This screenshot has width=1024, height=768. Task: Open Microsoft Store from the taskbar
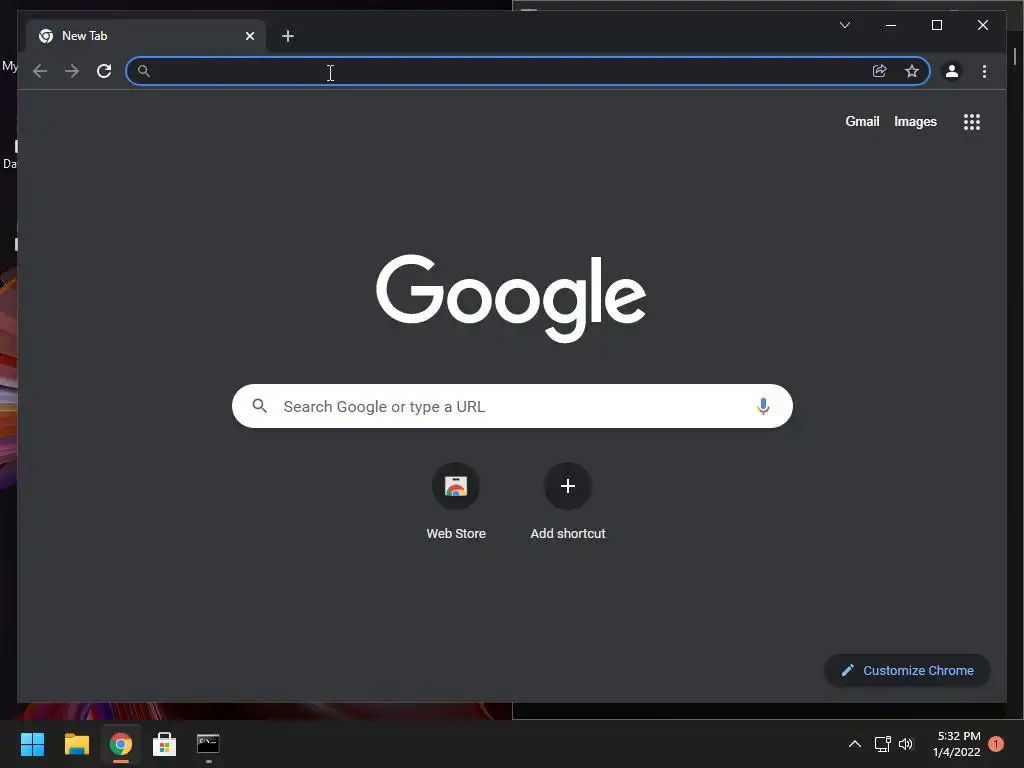[164, 744]
